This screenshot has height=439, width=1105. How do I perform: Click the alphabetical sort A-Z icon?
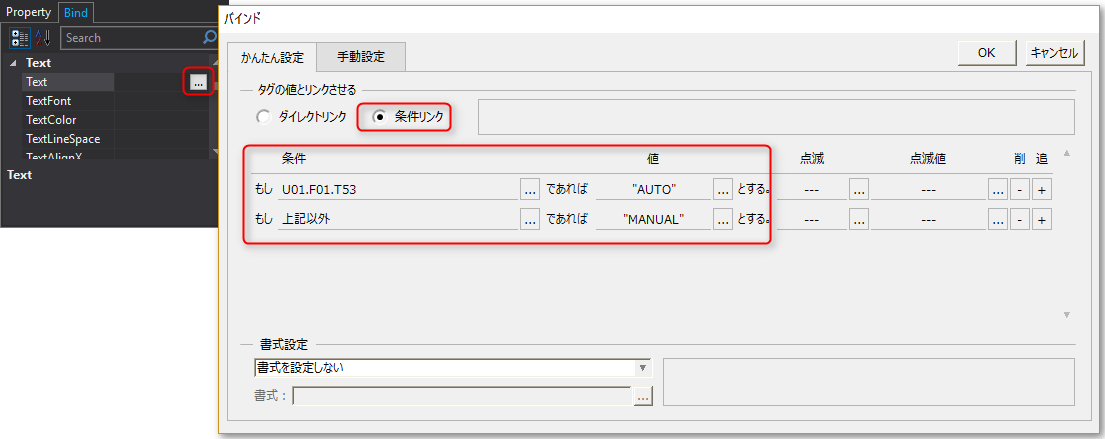pyautogui.click(x=43, y=38)
